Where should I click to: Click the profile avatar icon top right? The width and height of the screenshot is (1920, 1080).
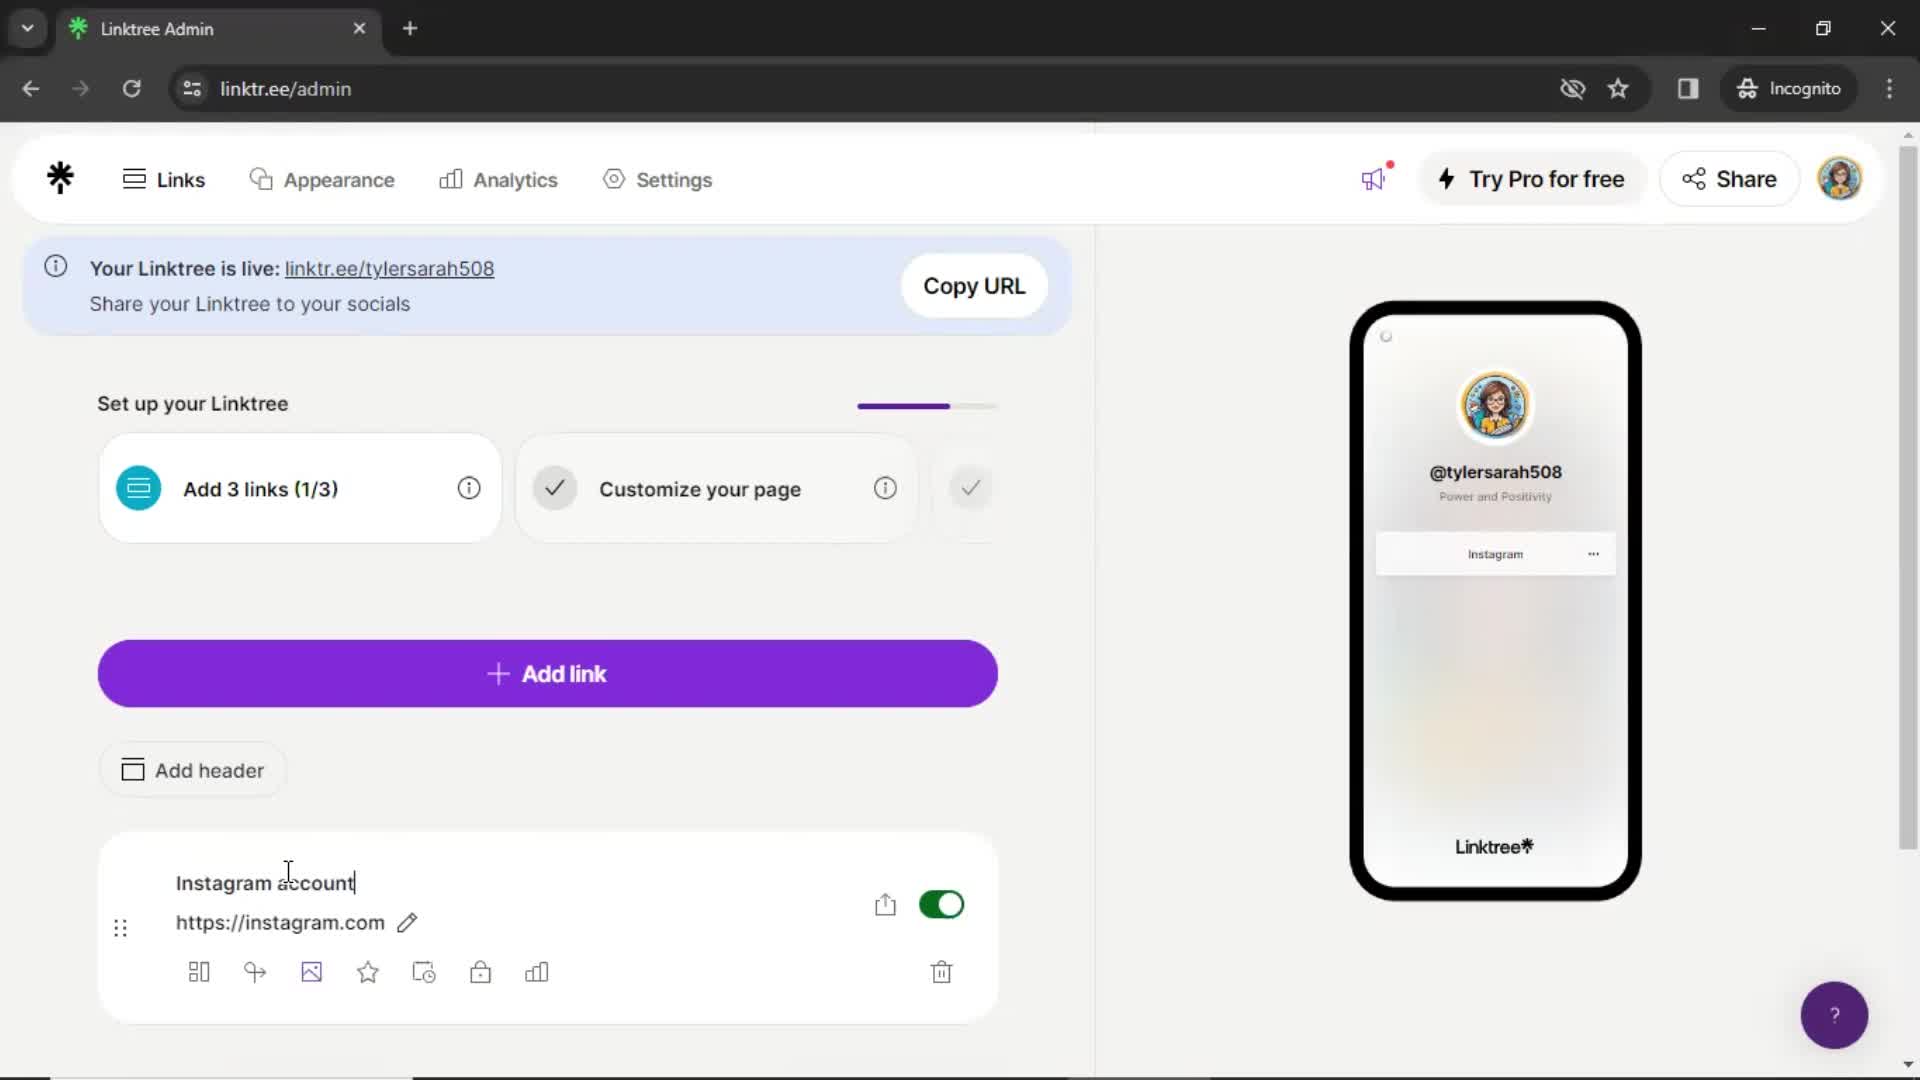coord(1840,178)
